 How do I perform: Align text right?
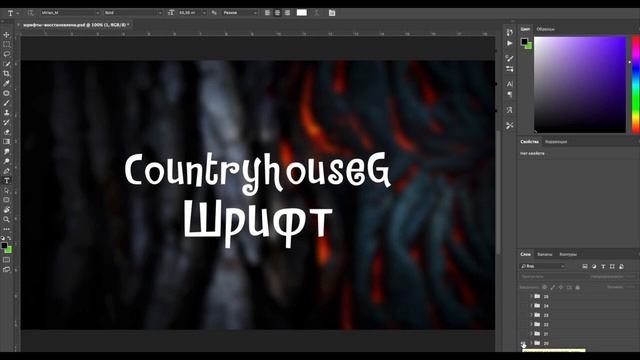point(287,13)
